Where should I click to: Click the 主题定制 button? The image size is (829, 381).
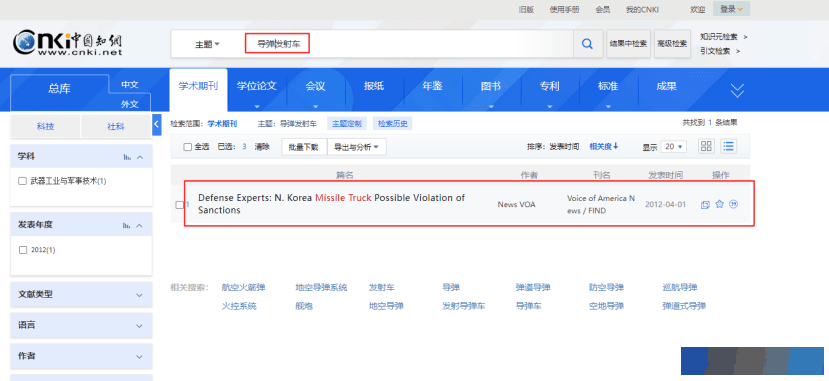tap(347, 124)
